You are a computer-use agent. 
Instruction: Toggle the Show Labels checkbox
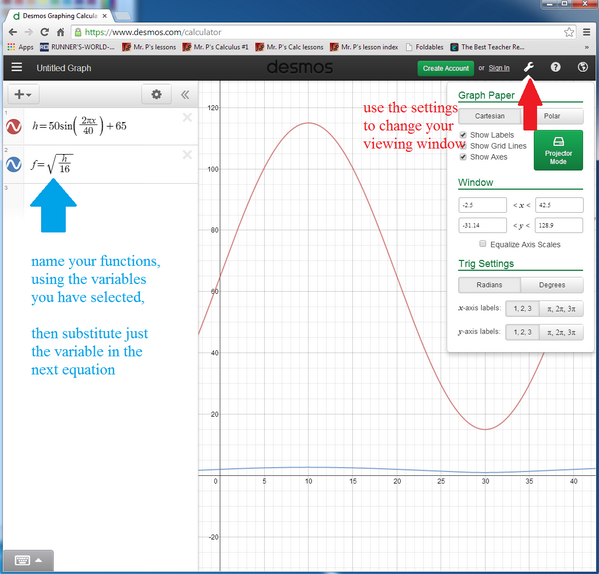[463, 135]
